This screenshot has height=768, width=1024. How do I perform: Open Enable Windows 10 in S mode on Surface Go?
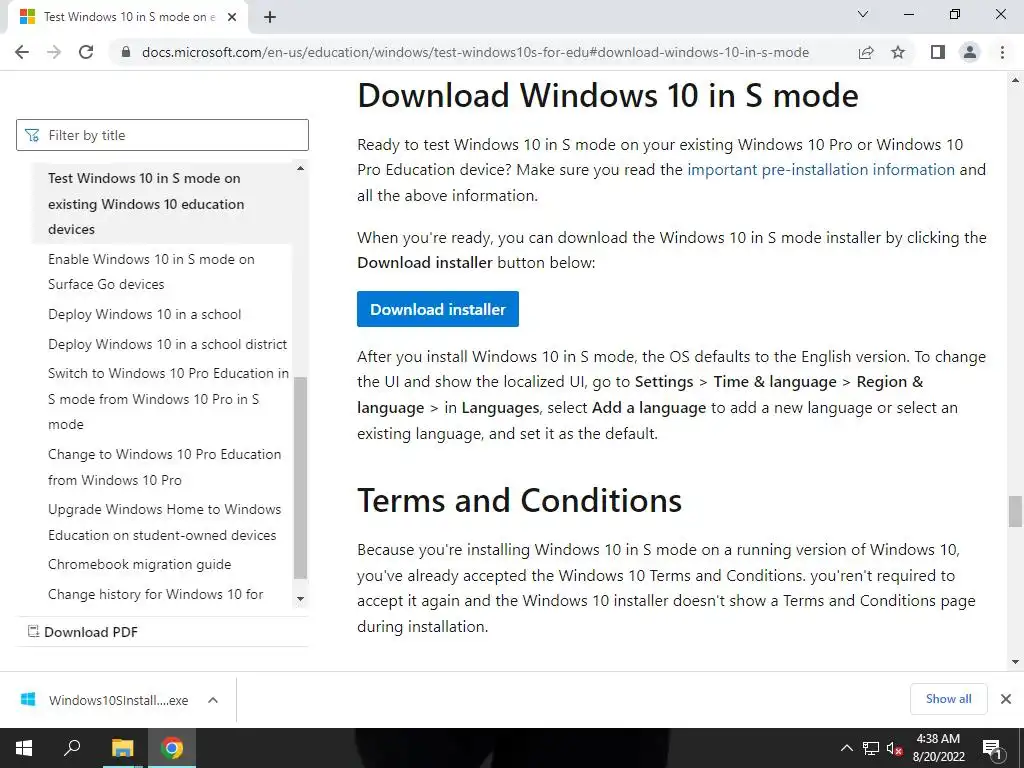[x=151, y=272]
